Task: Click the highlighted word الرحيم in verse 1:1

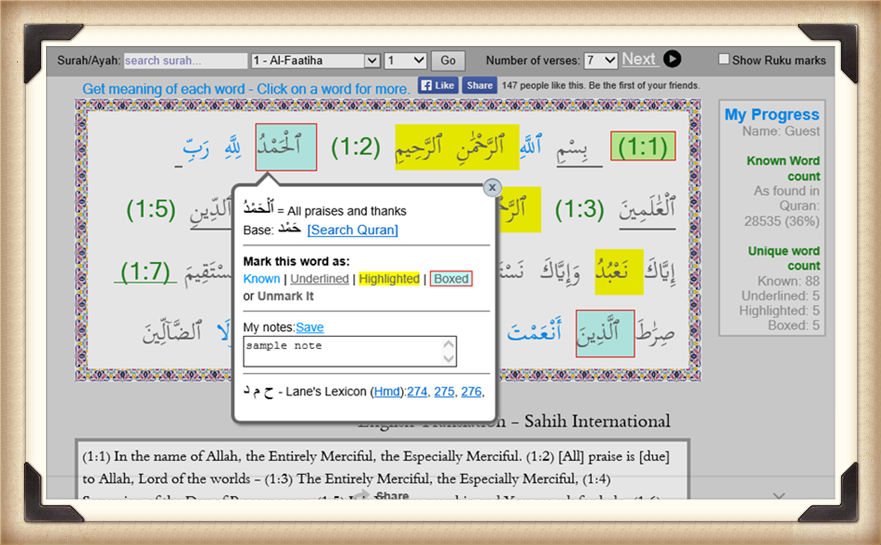Action: (420, 147)
